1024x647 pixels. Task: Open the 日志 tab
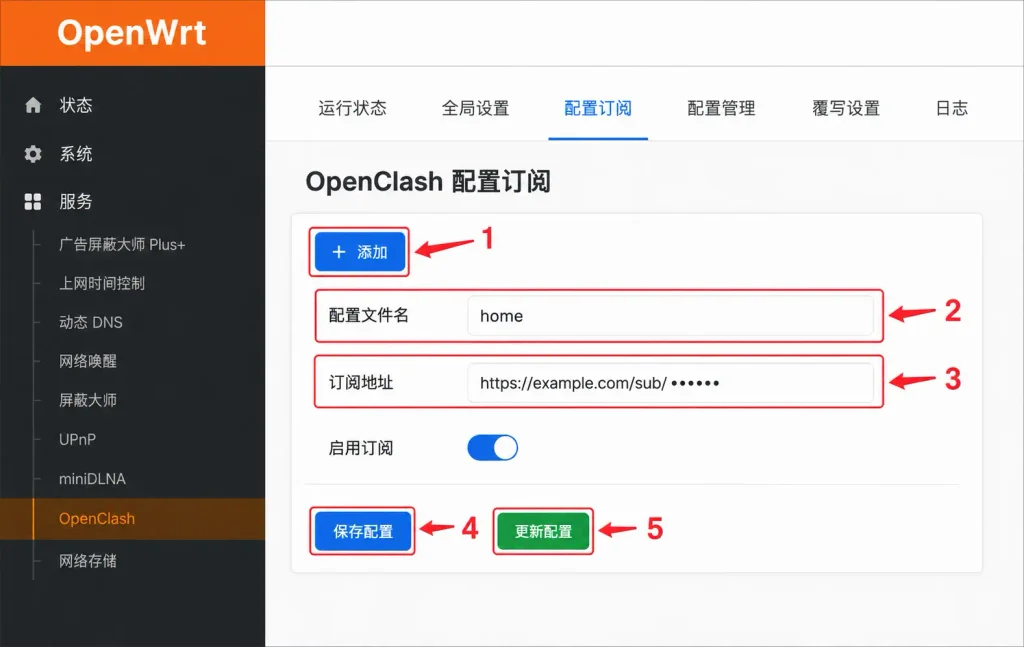(x=952, y=108)
